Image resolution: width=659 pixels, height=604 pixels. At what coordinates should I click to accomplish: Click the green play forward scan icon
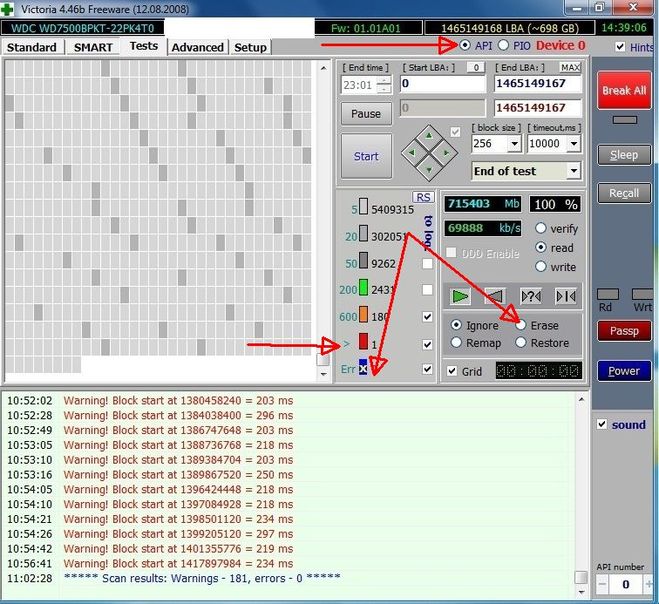coord(460,297)
